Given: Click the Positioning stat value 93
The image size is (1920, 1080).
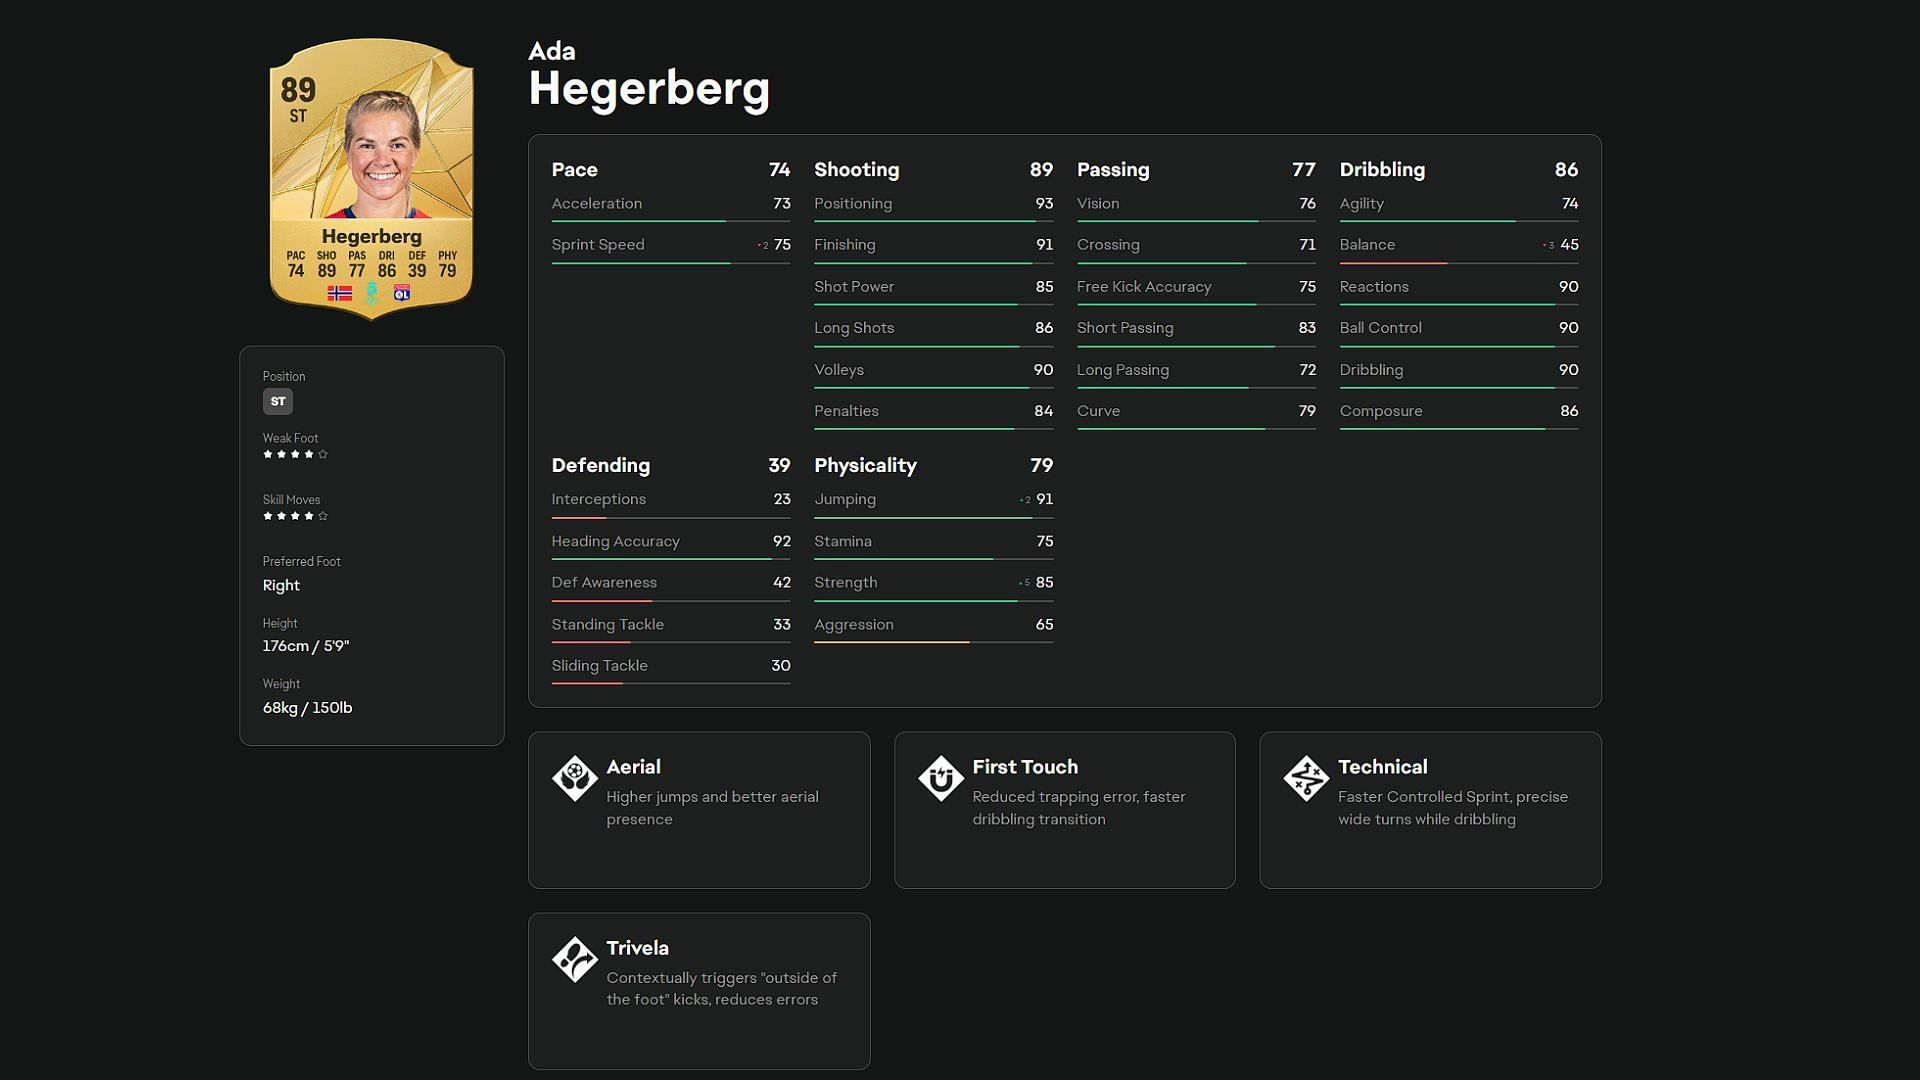Looking at the screenshot, I should [x=1043, y=203].
